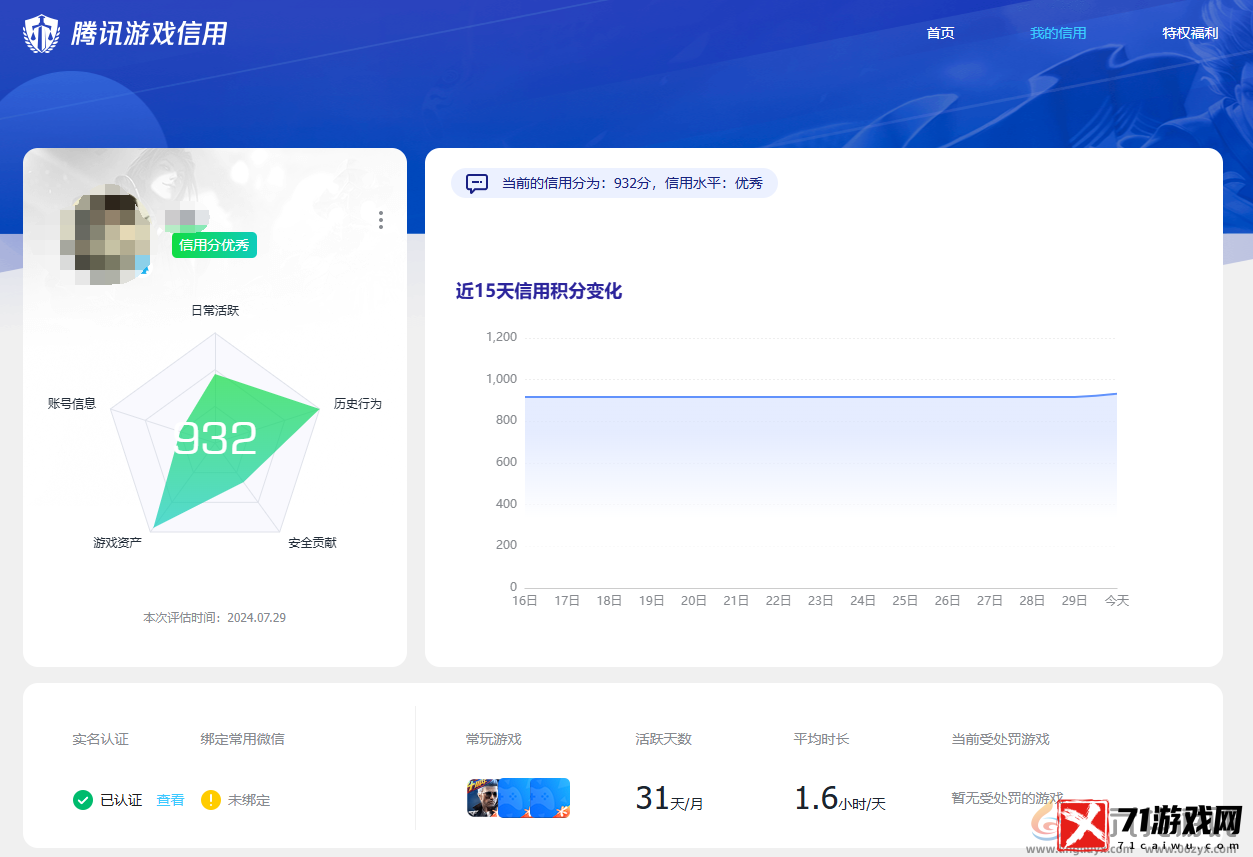Click the 31天/月 value
The width and height of the screenshot is (1253, 857).
click(x=669, y=798)
